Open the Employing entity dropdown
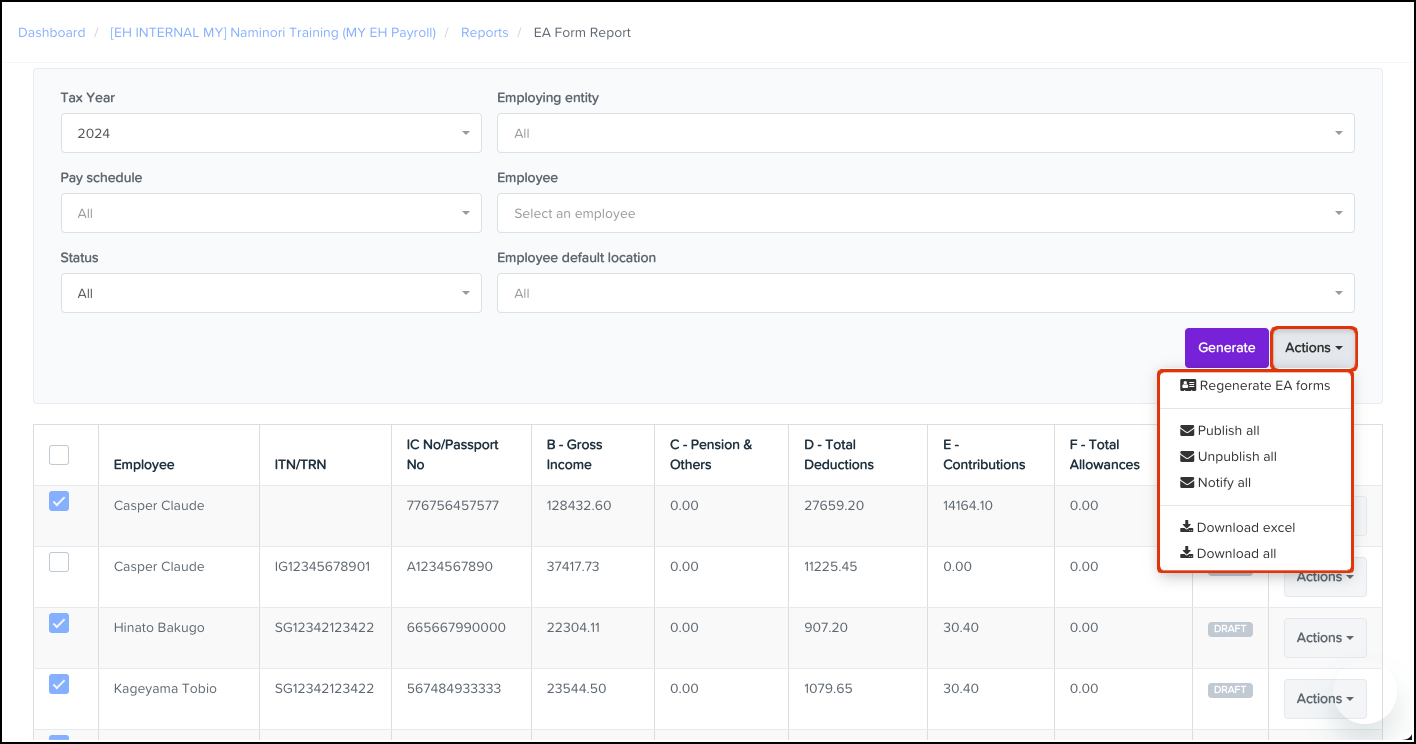 tap(925, 133)
